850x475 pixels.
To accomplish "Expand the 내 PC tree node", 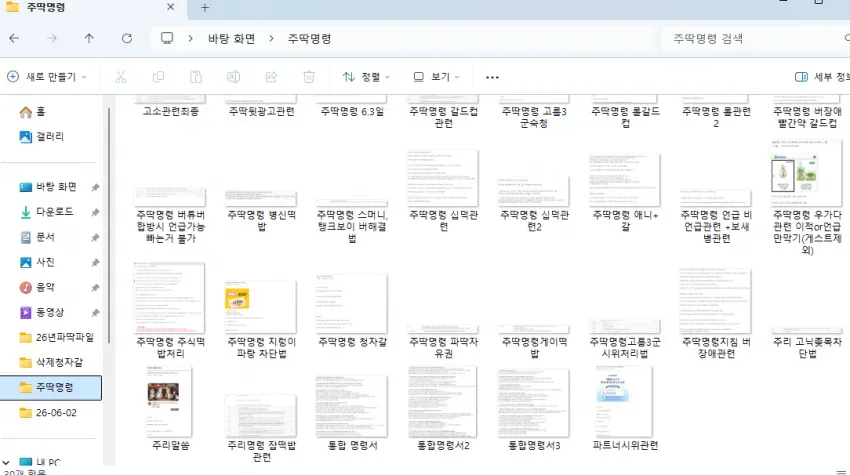I will coord(6,463).
